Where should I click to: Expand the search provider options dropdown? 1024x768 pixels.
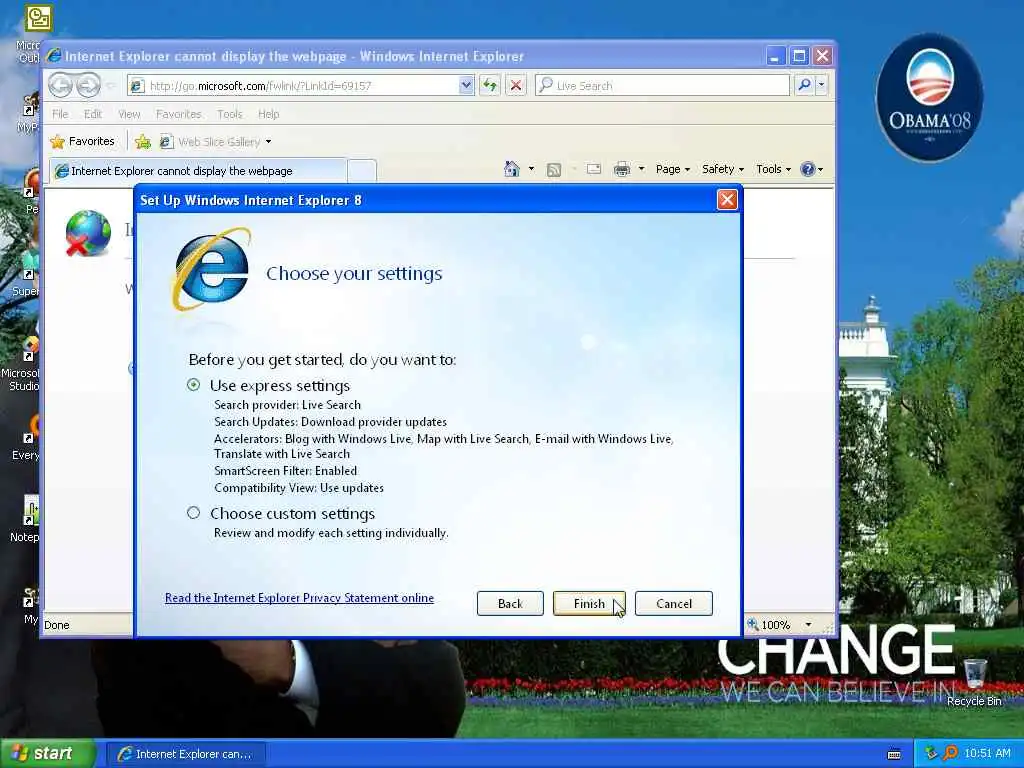pyautogui.click(x=822, y=85)
